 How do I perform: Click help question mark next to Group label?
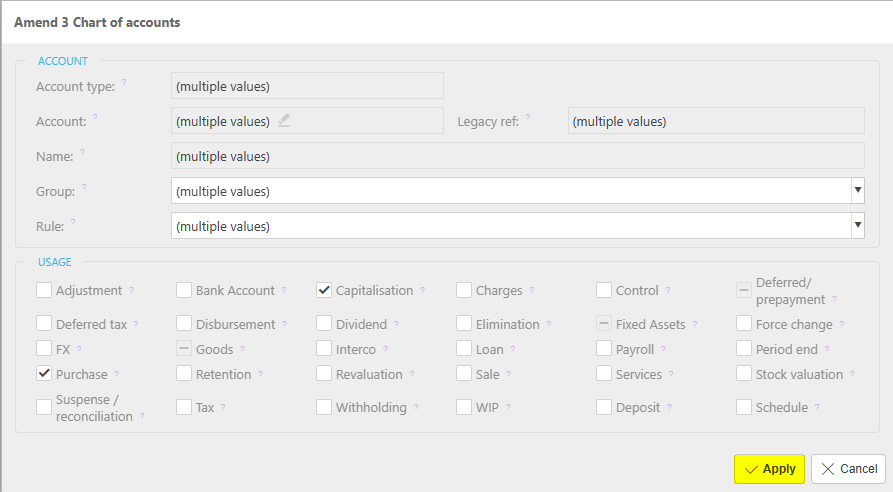click(x=85, y=187)
